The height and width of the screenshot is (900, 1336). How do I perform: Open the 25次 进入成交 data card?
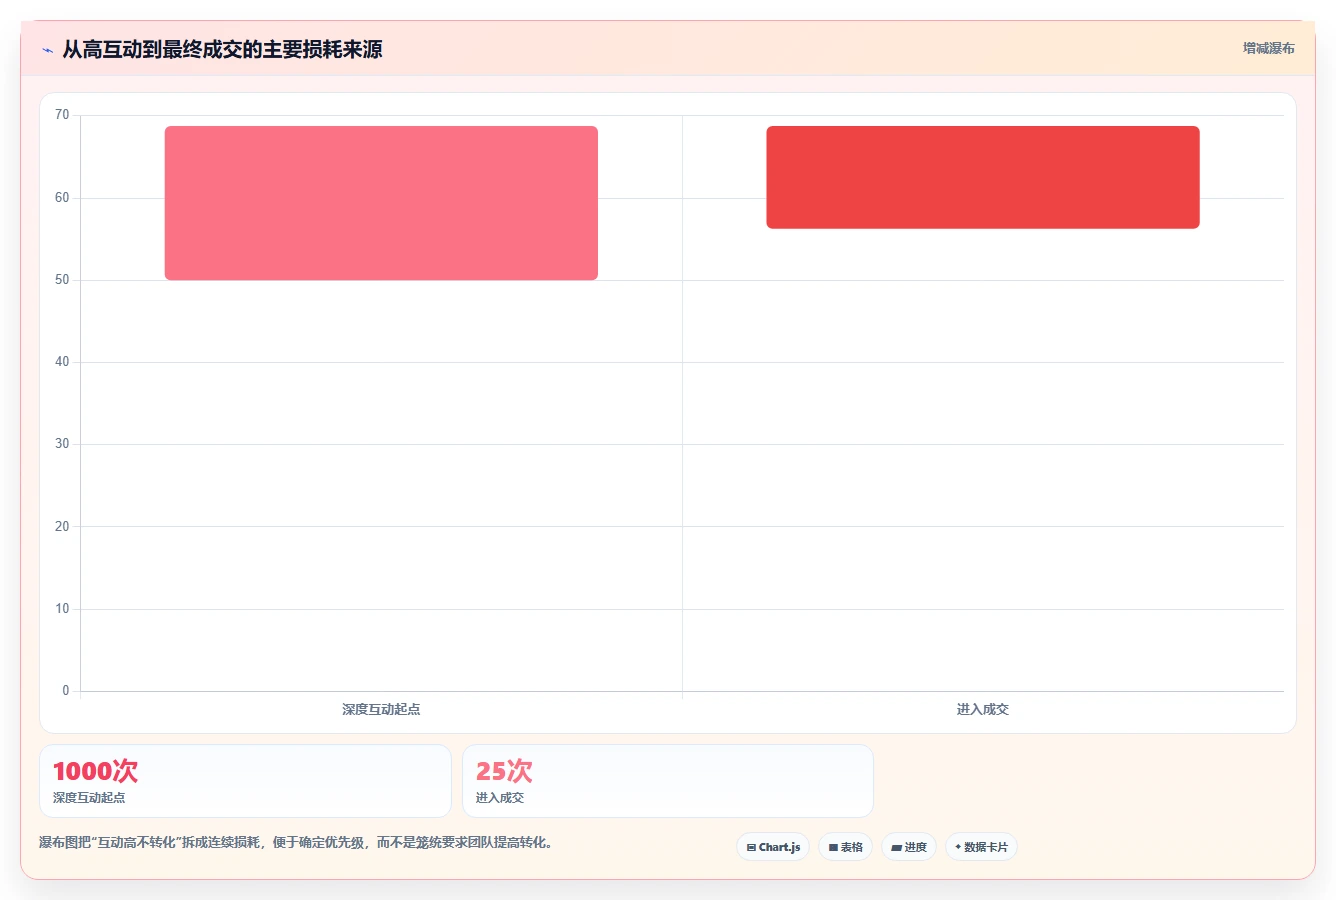tap(668, 781)
